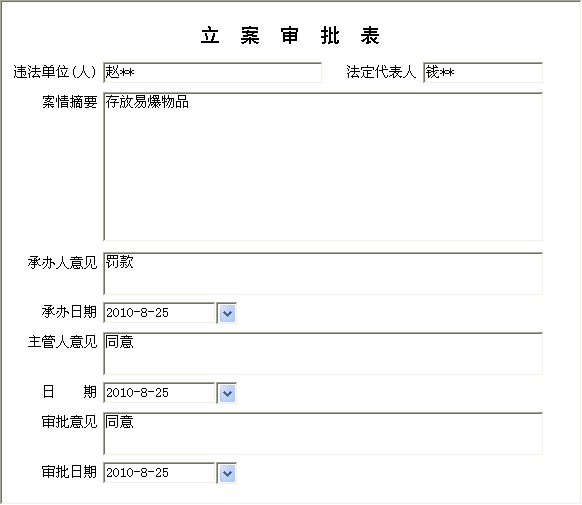The width and height of the screenshot is (582, 505).
Task: Click inside the 案情摘要 text area
Action: (x=323, y=167)
